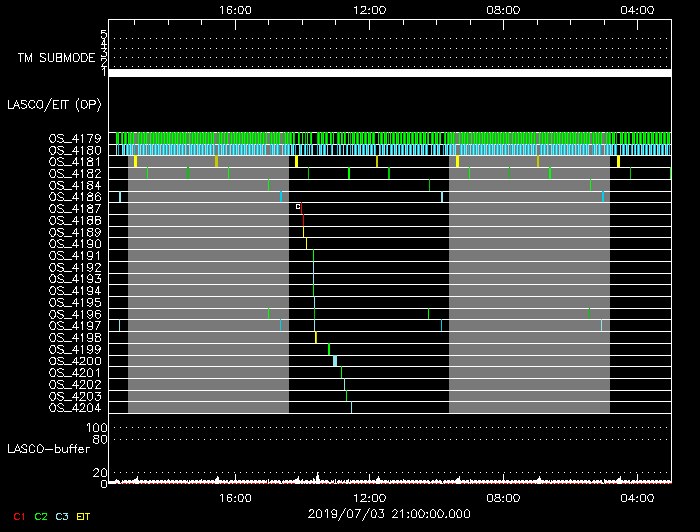
Task: Click the EIT legend entry
Action: (83, 516)
